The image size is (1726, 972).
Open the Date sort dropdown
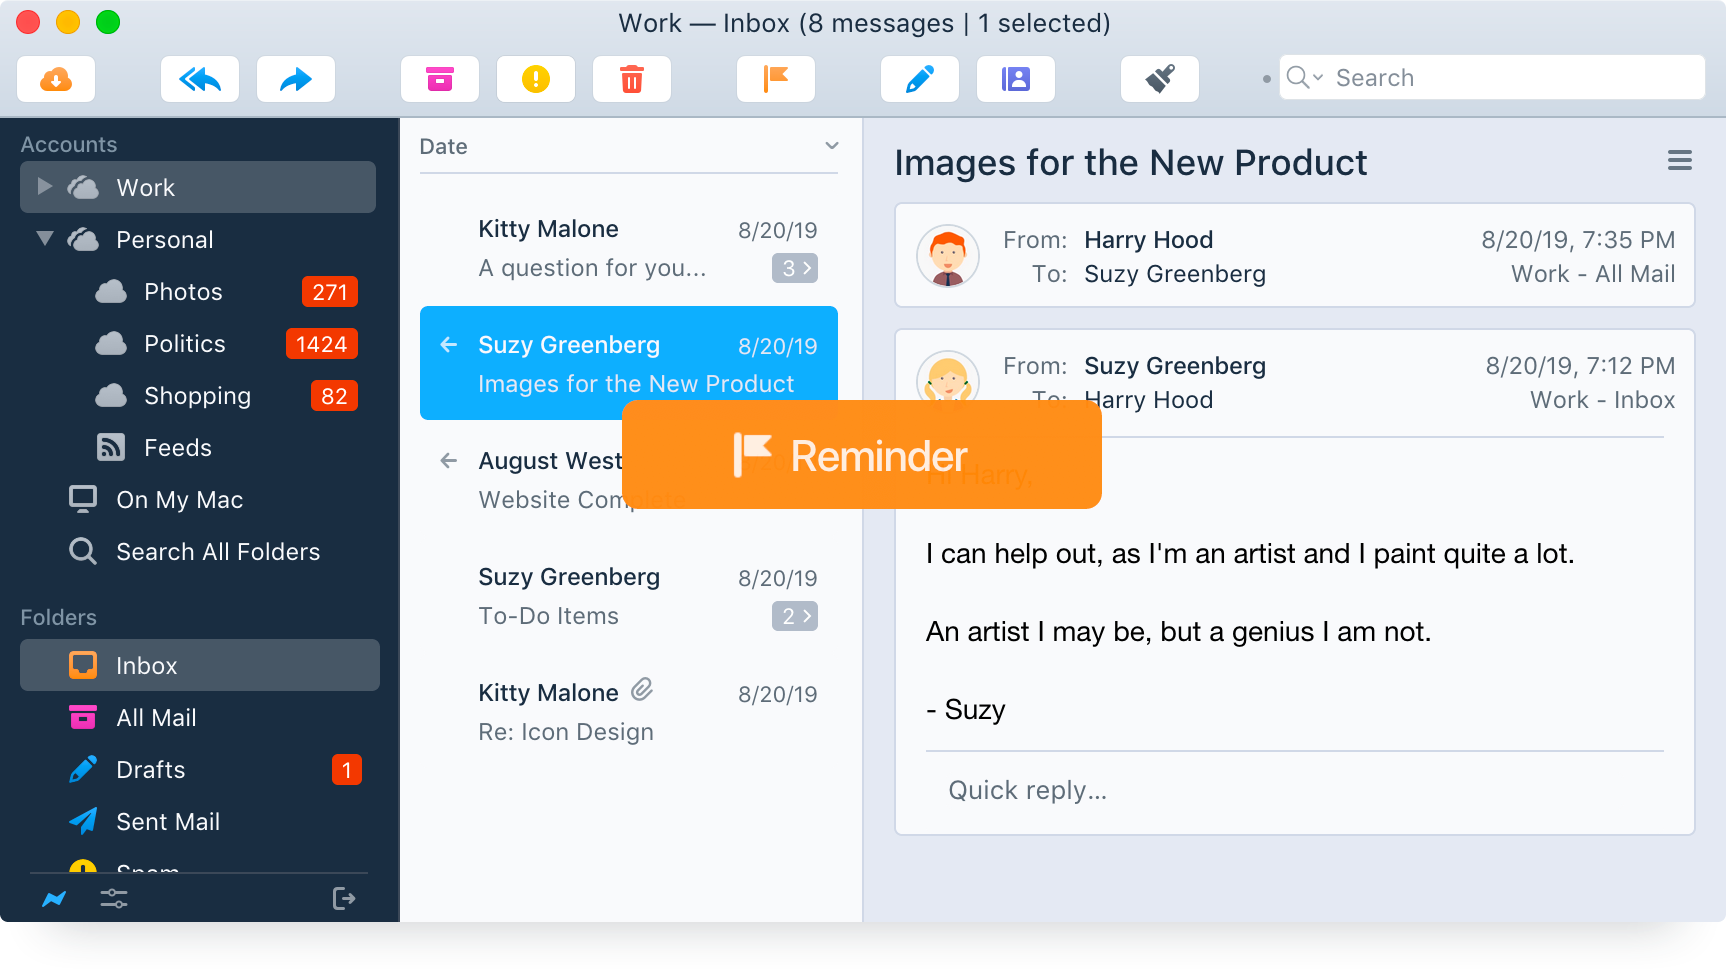click(831, 146)
